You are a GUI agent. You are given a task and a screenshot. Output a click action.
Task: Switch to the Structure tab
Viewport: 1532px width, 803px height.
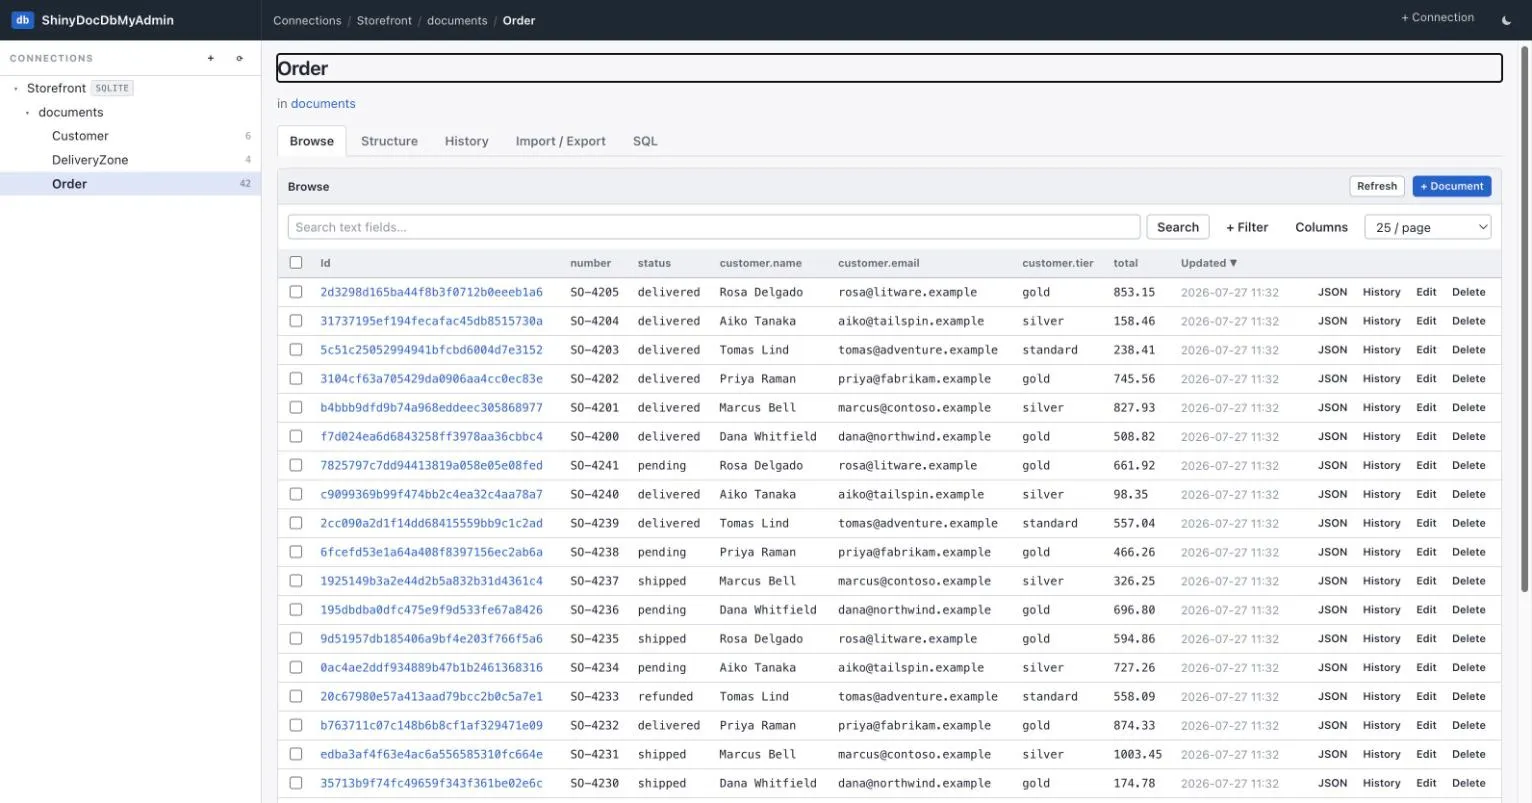[x=389, y=141]
